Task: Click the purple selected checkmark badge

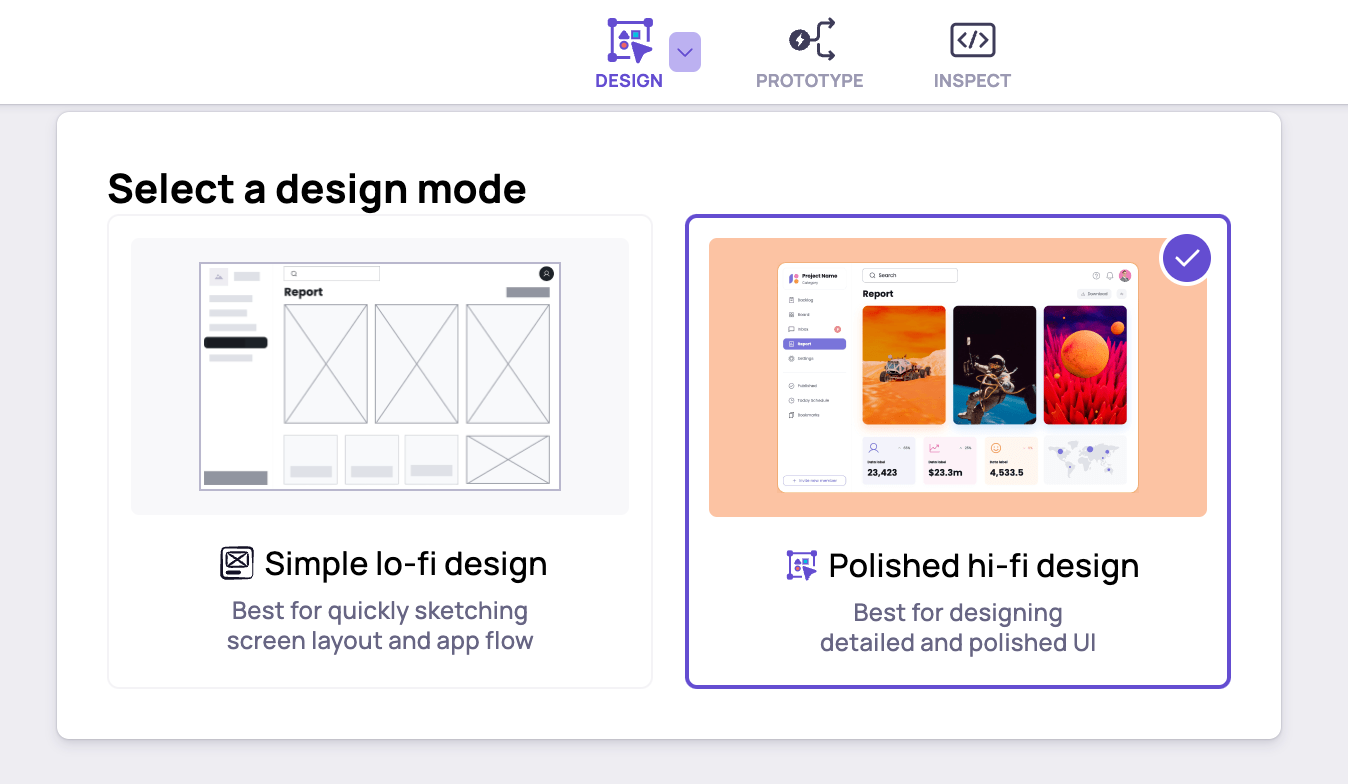Action: pos(1186,259)
